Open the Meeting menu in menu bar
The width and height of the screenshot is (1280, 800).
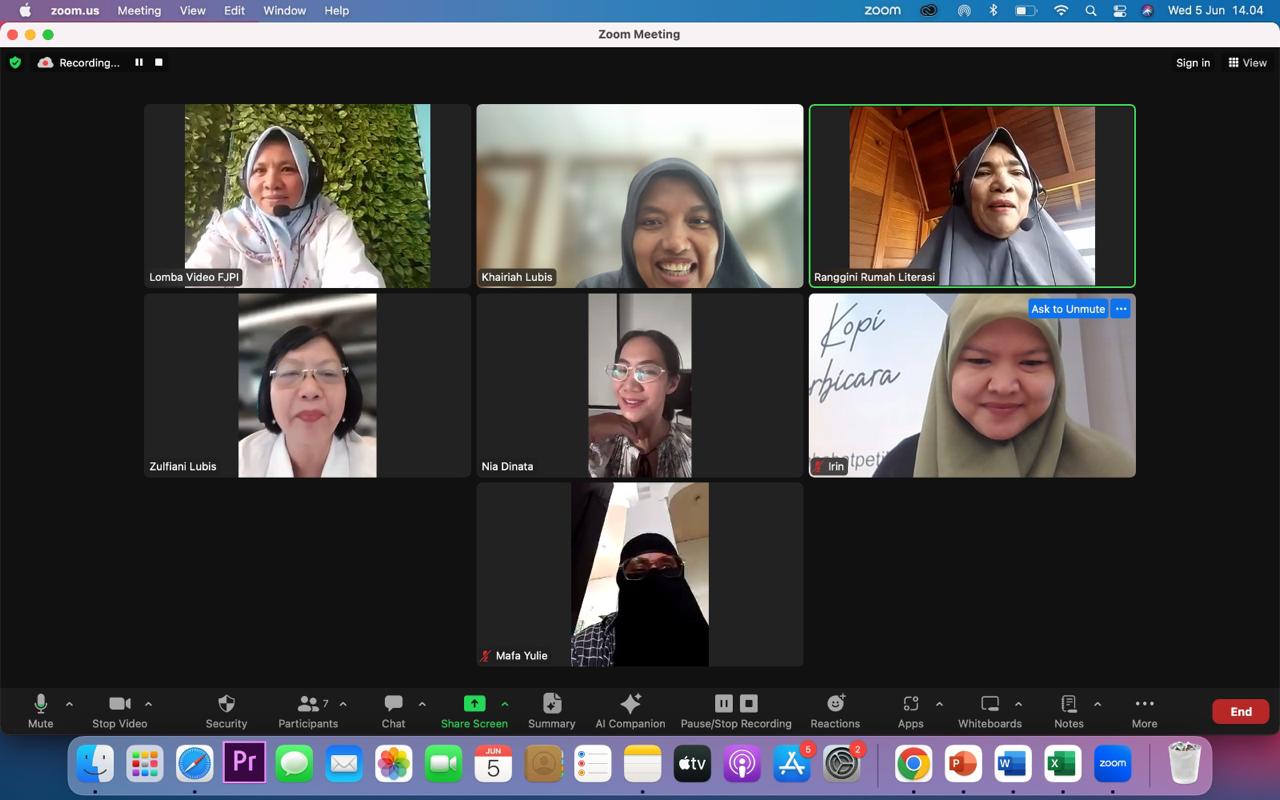pyautogui.click(x=139, y=10)
